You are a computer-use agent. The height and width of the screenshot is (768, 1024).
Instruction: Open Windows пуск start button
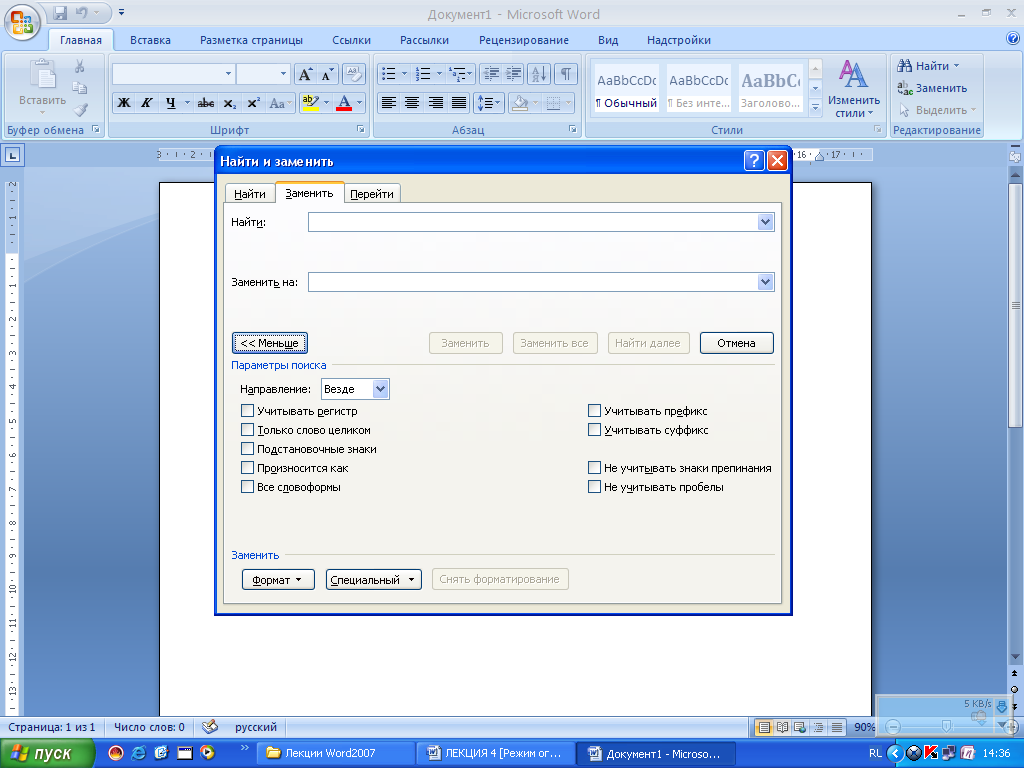(x=47, y=754)
